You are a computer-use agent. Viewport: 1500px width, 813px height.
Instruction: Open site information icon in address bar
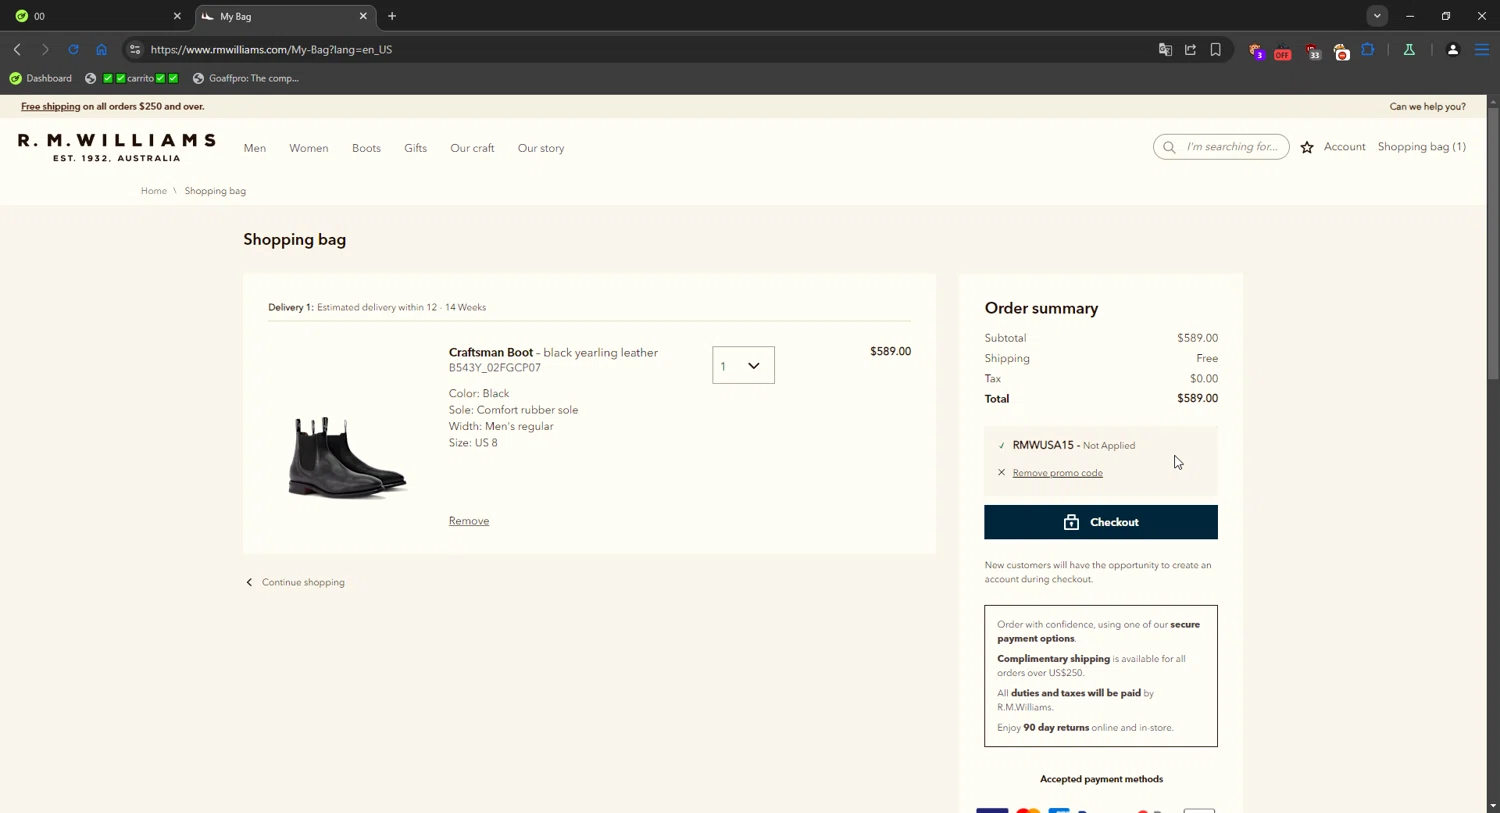[x=135, y=49]
